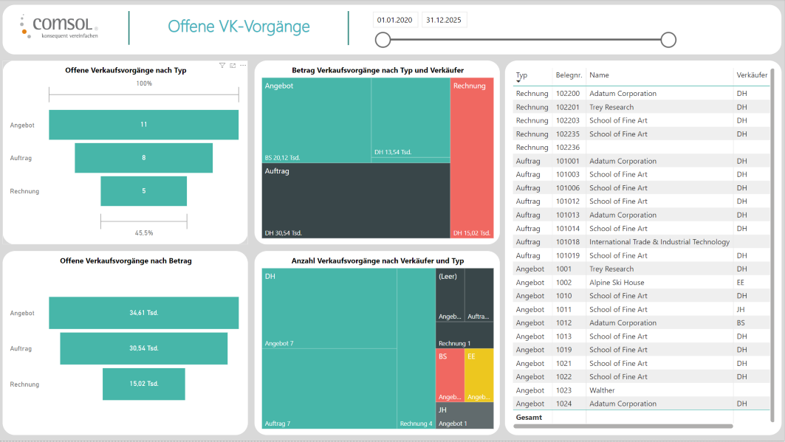Select Trey Research in row 102201
Image resolution: width=785 pixels, height=442 pixels.
click(611, 107)
